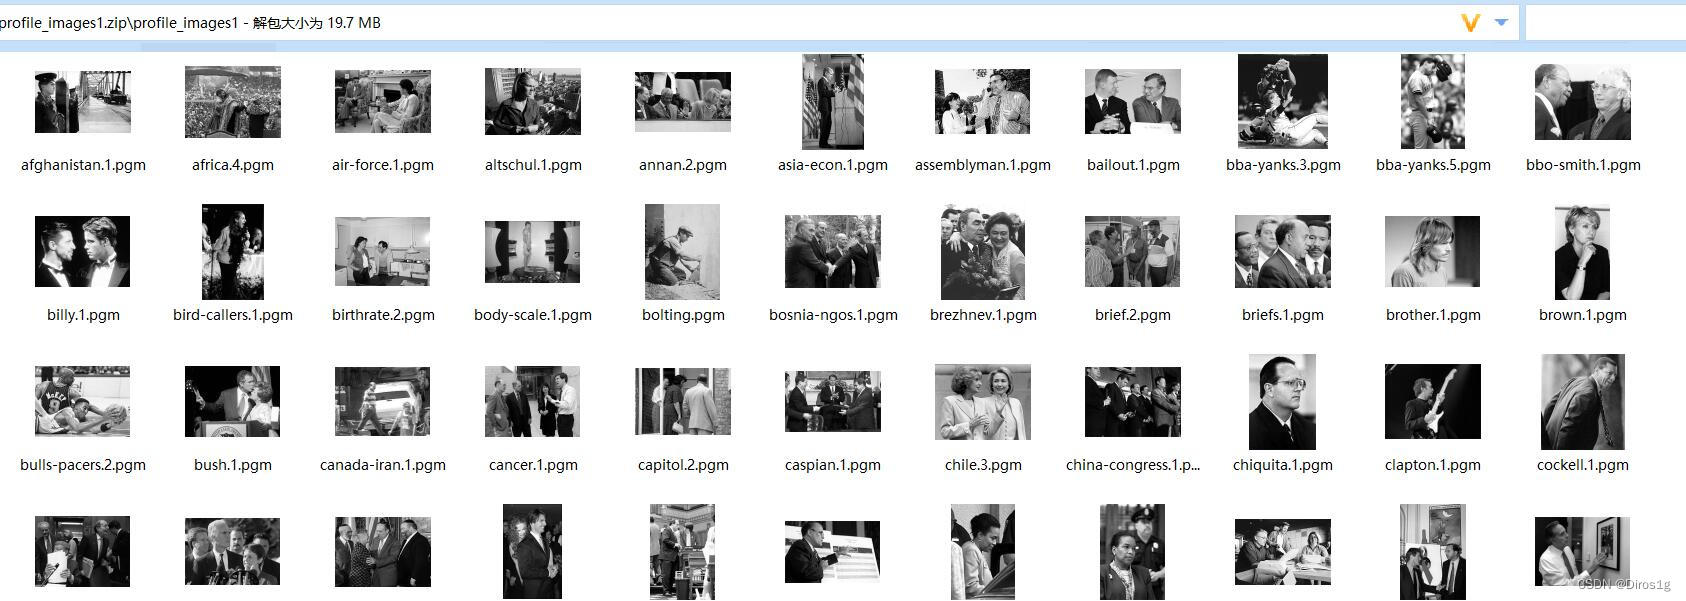The height and width of the screenshot is (601, 1686).
Task: Select bolting.pgm thumbnail
Action: click(683, 252)
